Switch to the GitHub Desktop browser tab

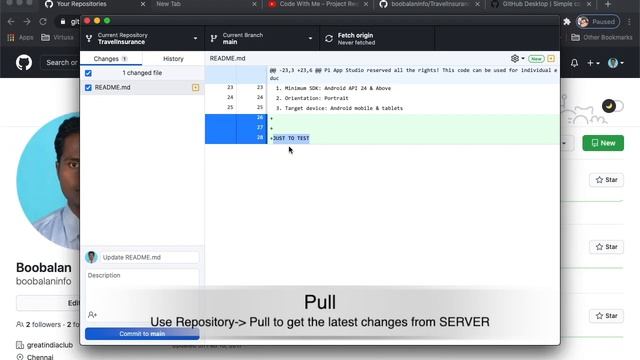537,4
